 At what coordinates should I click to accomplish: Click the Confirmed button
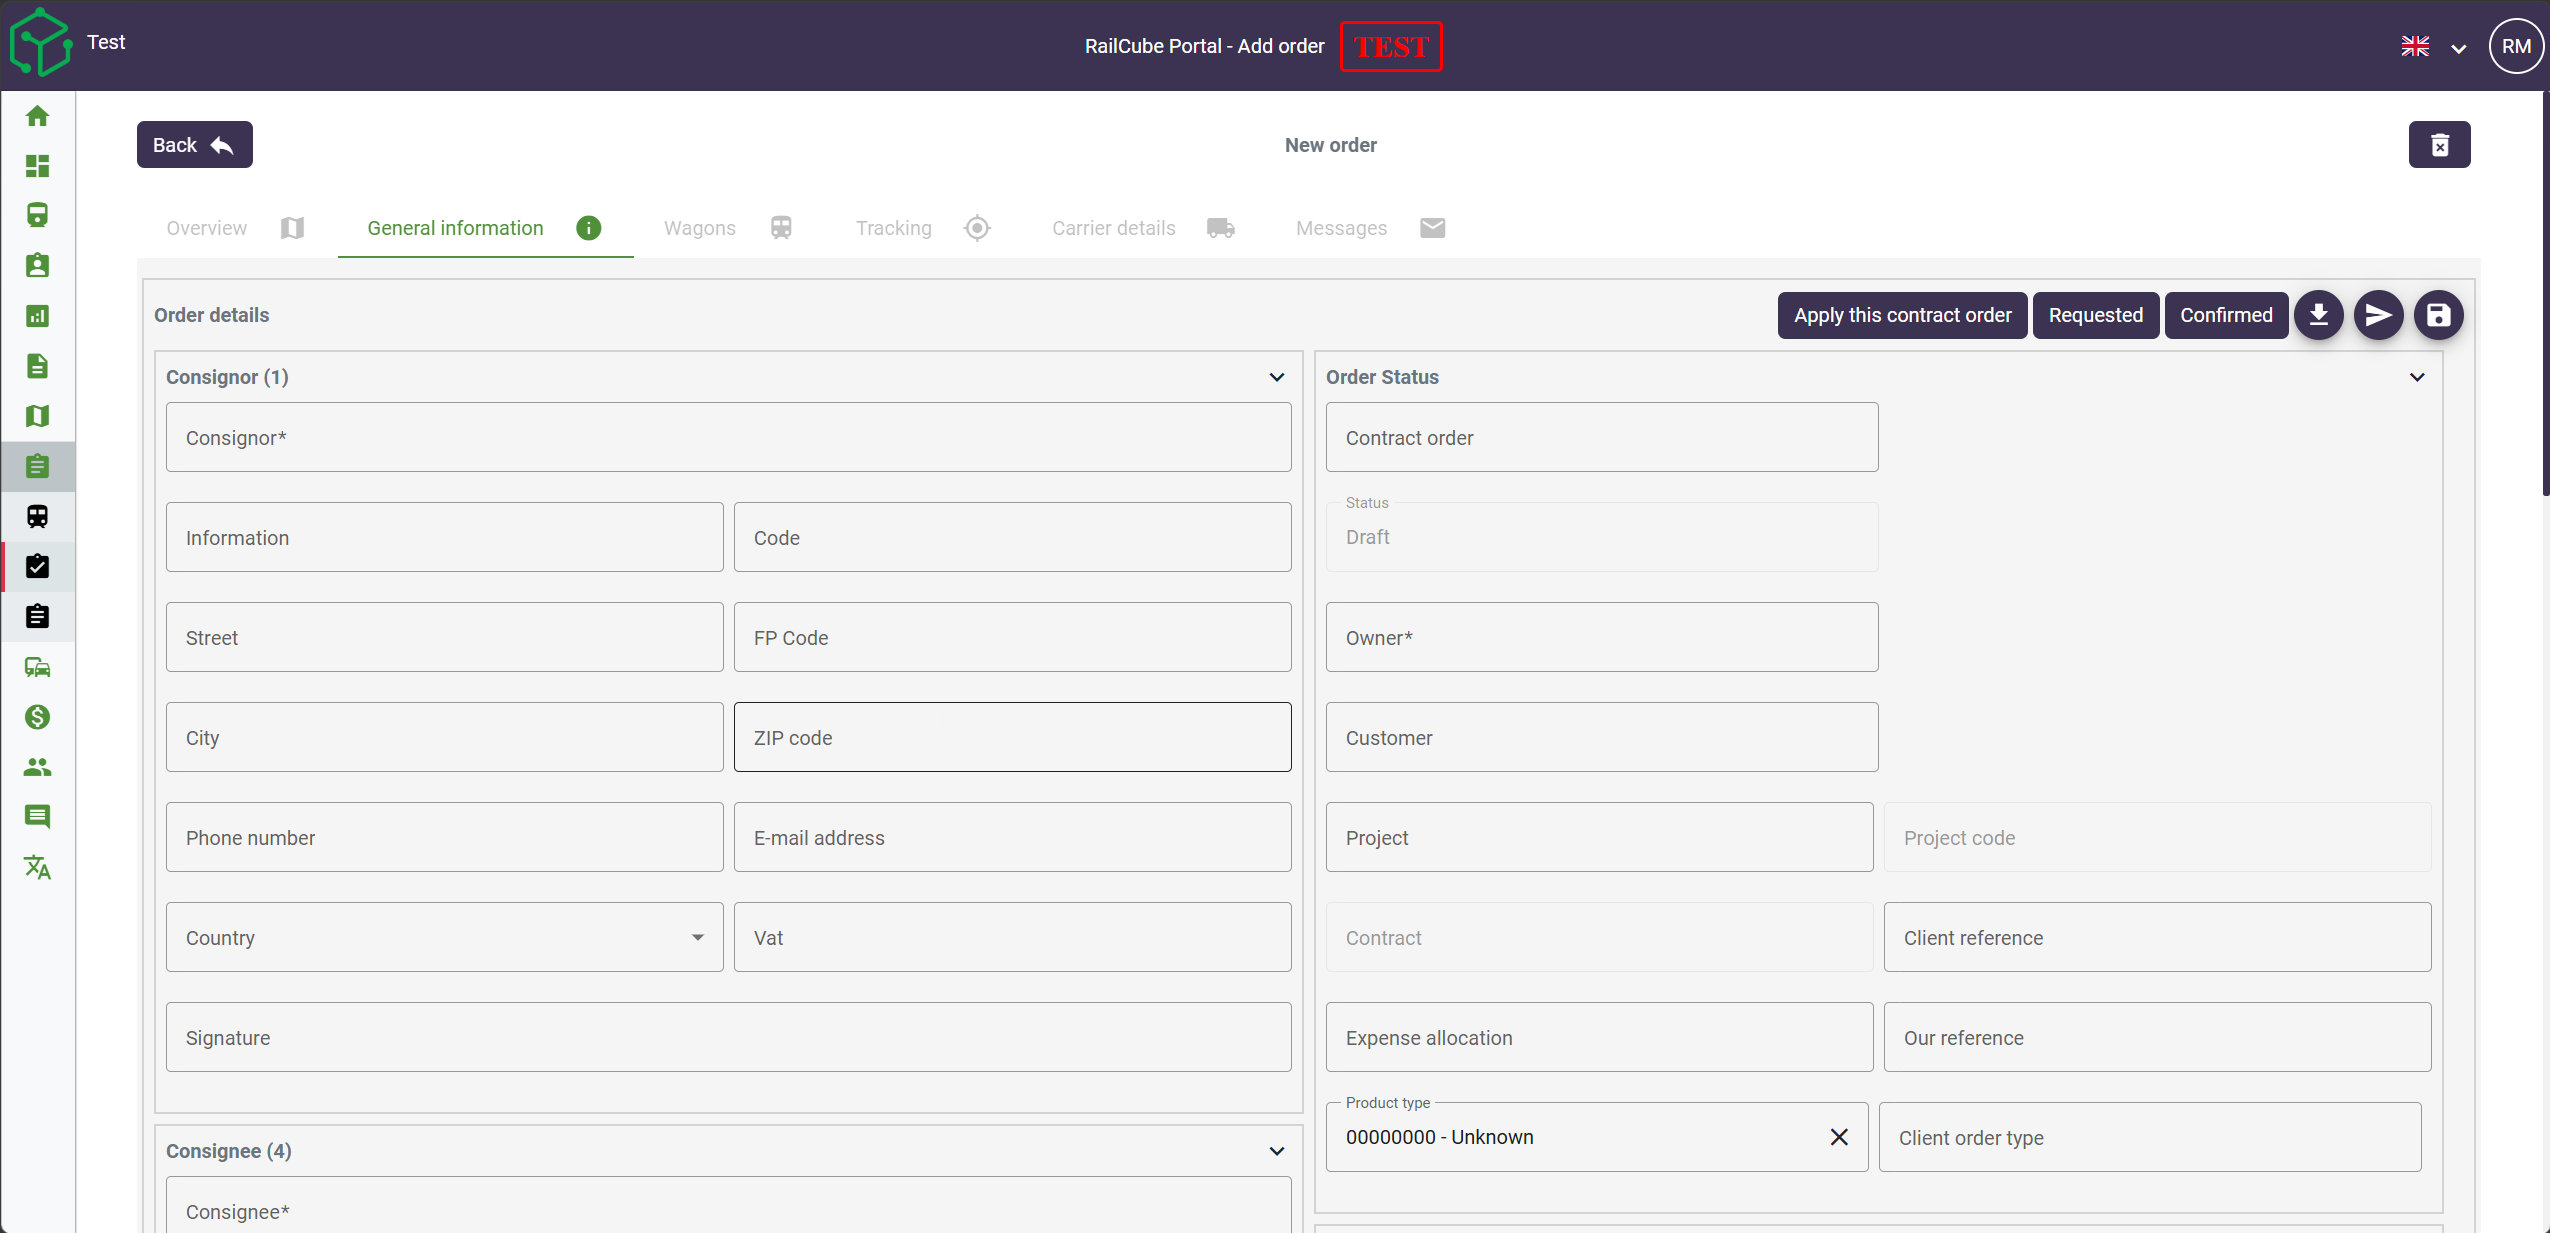tap(2226, 315)
